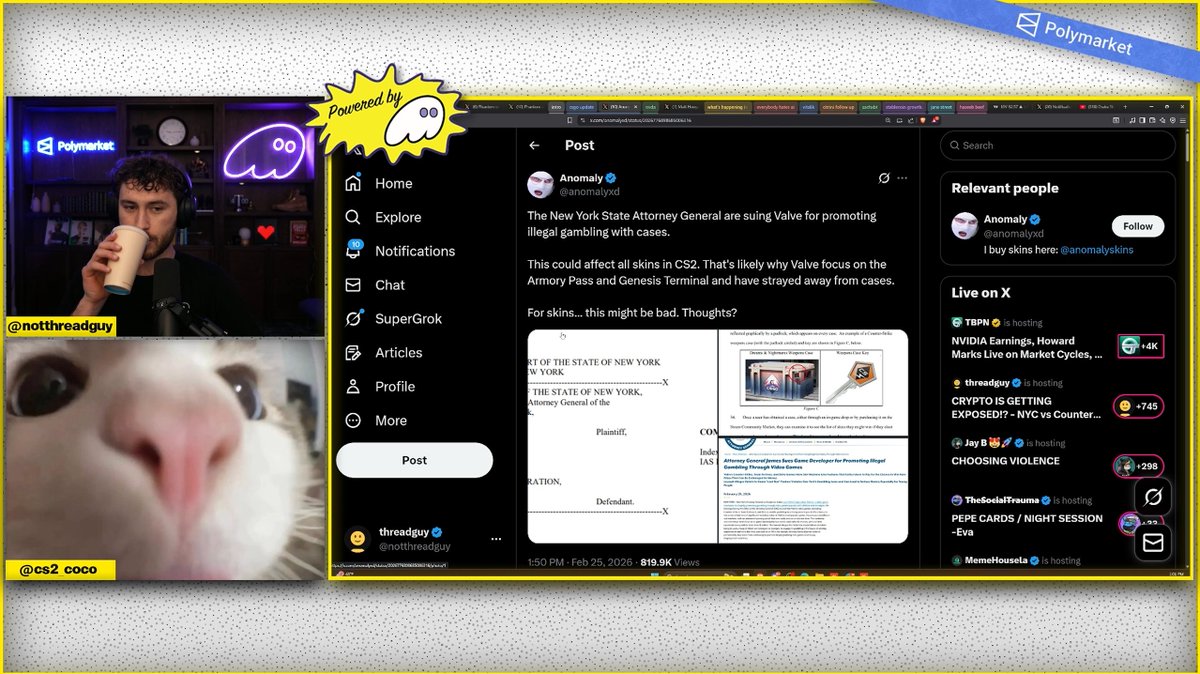This screenshot has width=1200, height=674.
Task: Switch to the "jane street" browser tab
Action: point(942,106)
